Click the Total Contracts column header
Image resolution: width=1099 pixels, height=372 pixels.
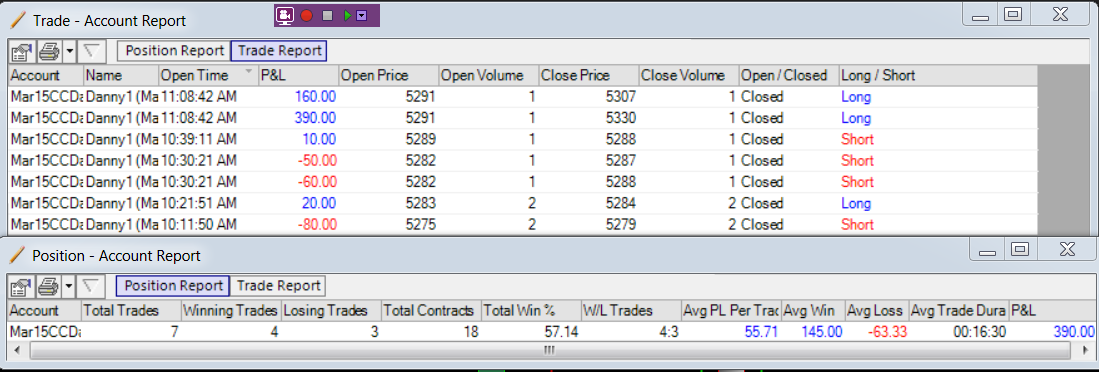pyautogui.click(x=431, y=310)
